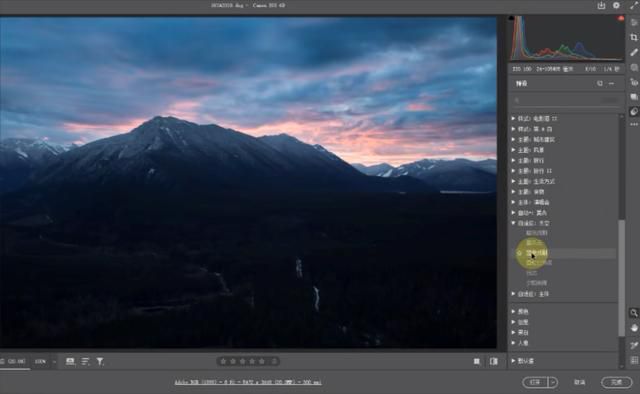
Task: Toggle highlight clipping warning on histogram
Action: (621, 18)
